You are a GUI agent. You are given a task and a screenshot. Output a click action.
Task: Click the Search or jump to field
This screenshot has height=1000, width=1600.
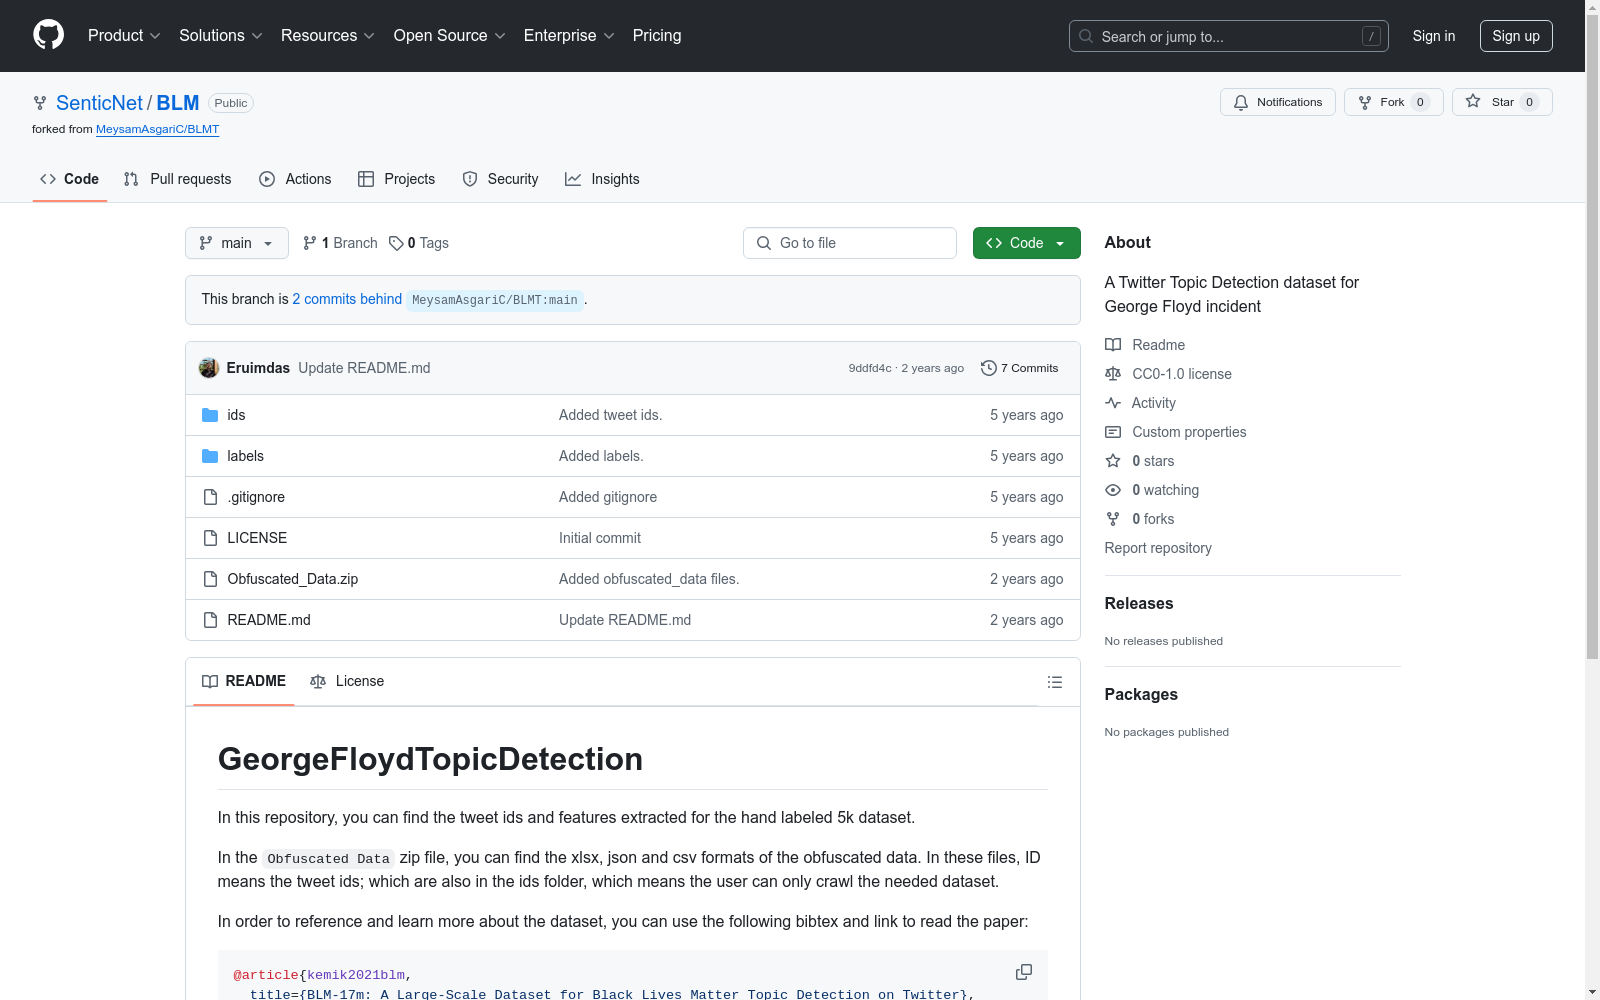pos(1229,36)
